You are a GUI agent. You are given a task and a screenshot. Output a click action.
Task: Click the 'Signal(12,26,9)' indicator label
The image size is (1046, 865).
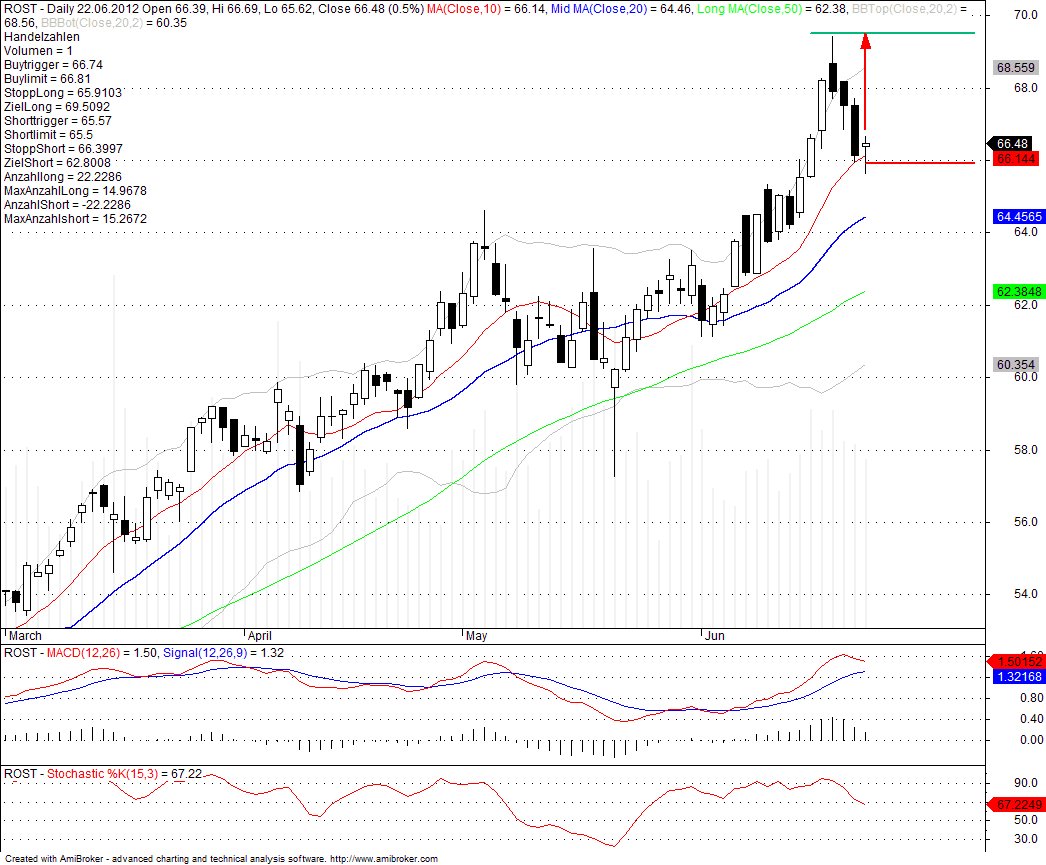click(x=205, y=652)
